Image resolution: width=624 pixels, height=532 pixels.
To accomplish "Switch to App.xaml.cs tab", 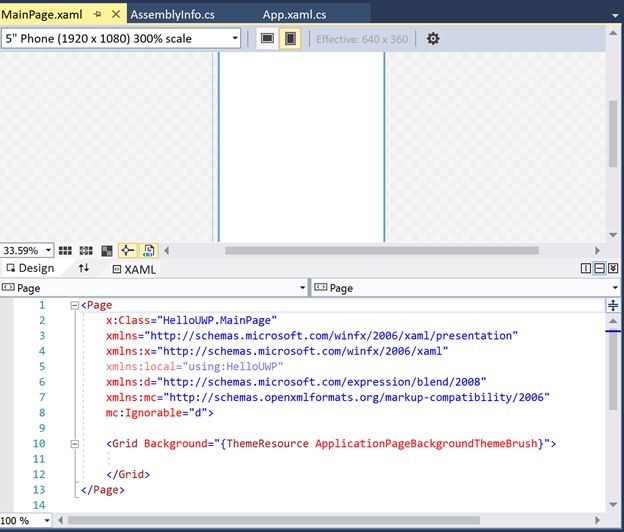I will (294, 15).
